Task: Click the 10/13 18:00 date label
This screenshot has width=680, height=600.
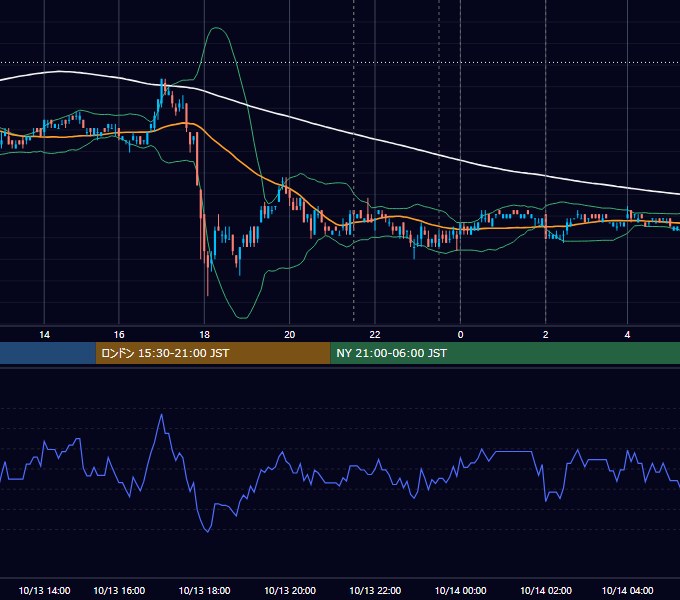Action: coord(204,590)
